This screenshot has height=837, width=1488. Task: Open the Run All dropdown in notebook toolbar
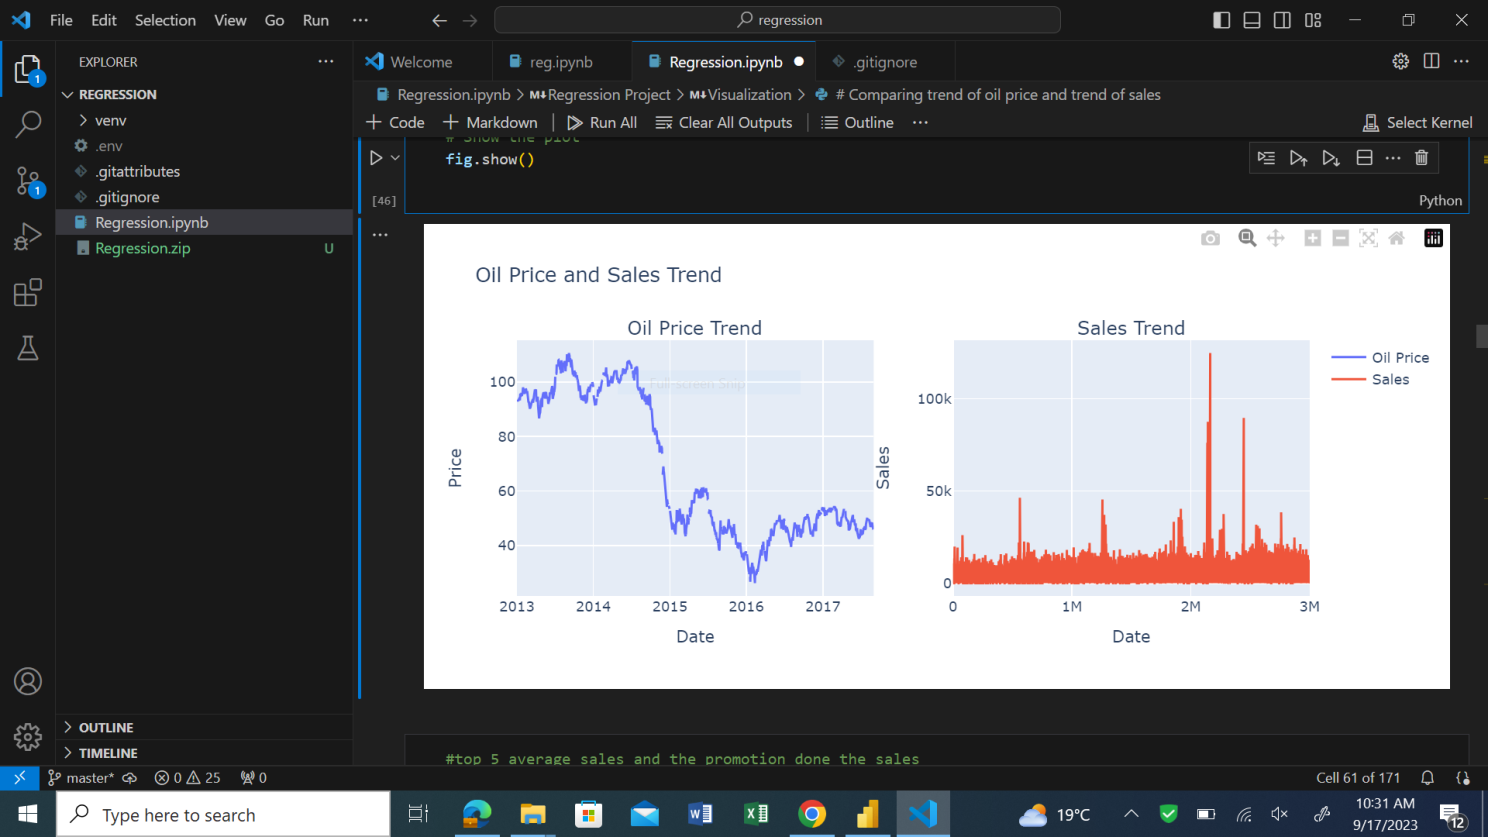pos(601,122)
